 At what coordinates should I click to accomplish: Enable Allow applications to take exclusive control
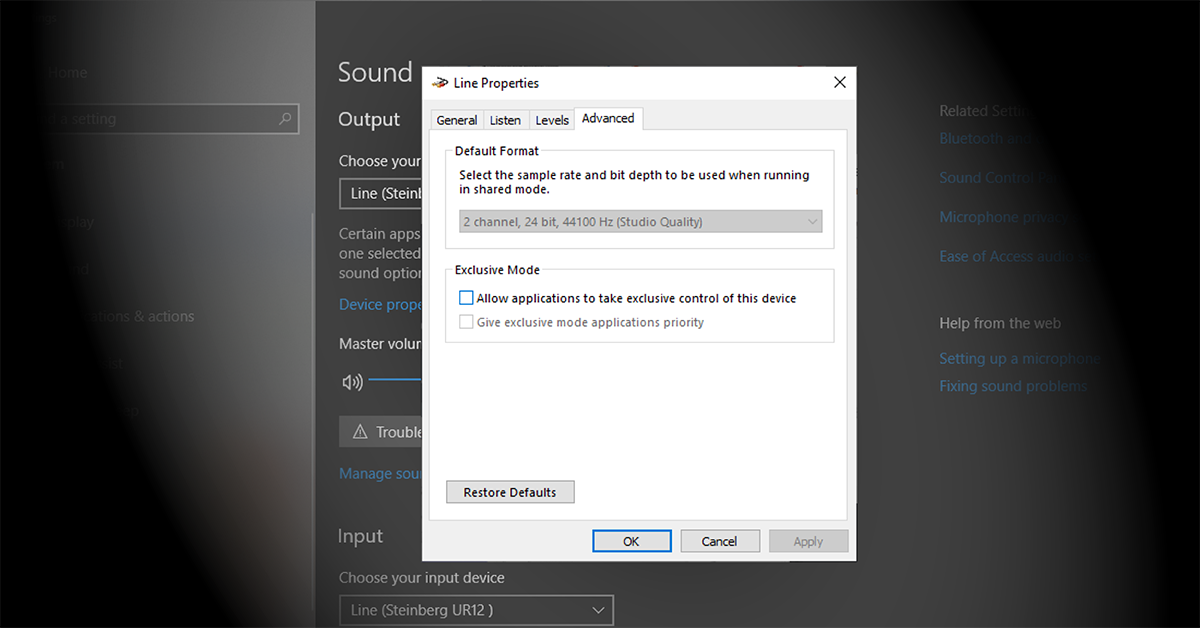(466, 298)
